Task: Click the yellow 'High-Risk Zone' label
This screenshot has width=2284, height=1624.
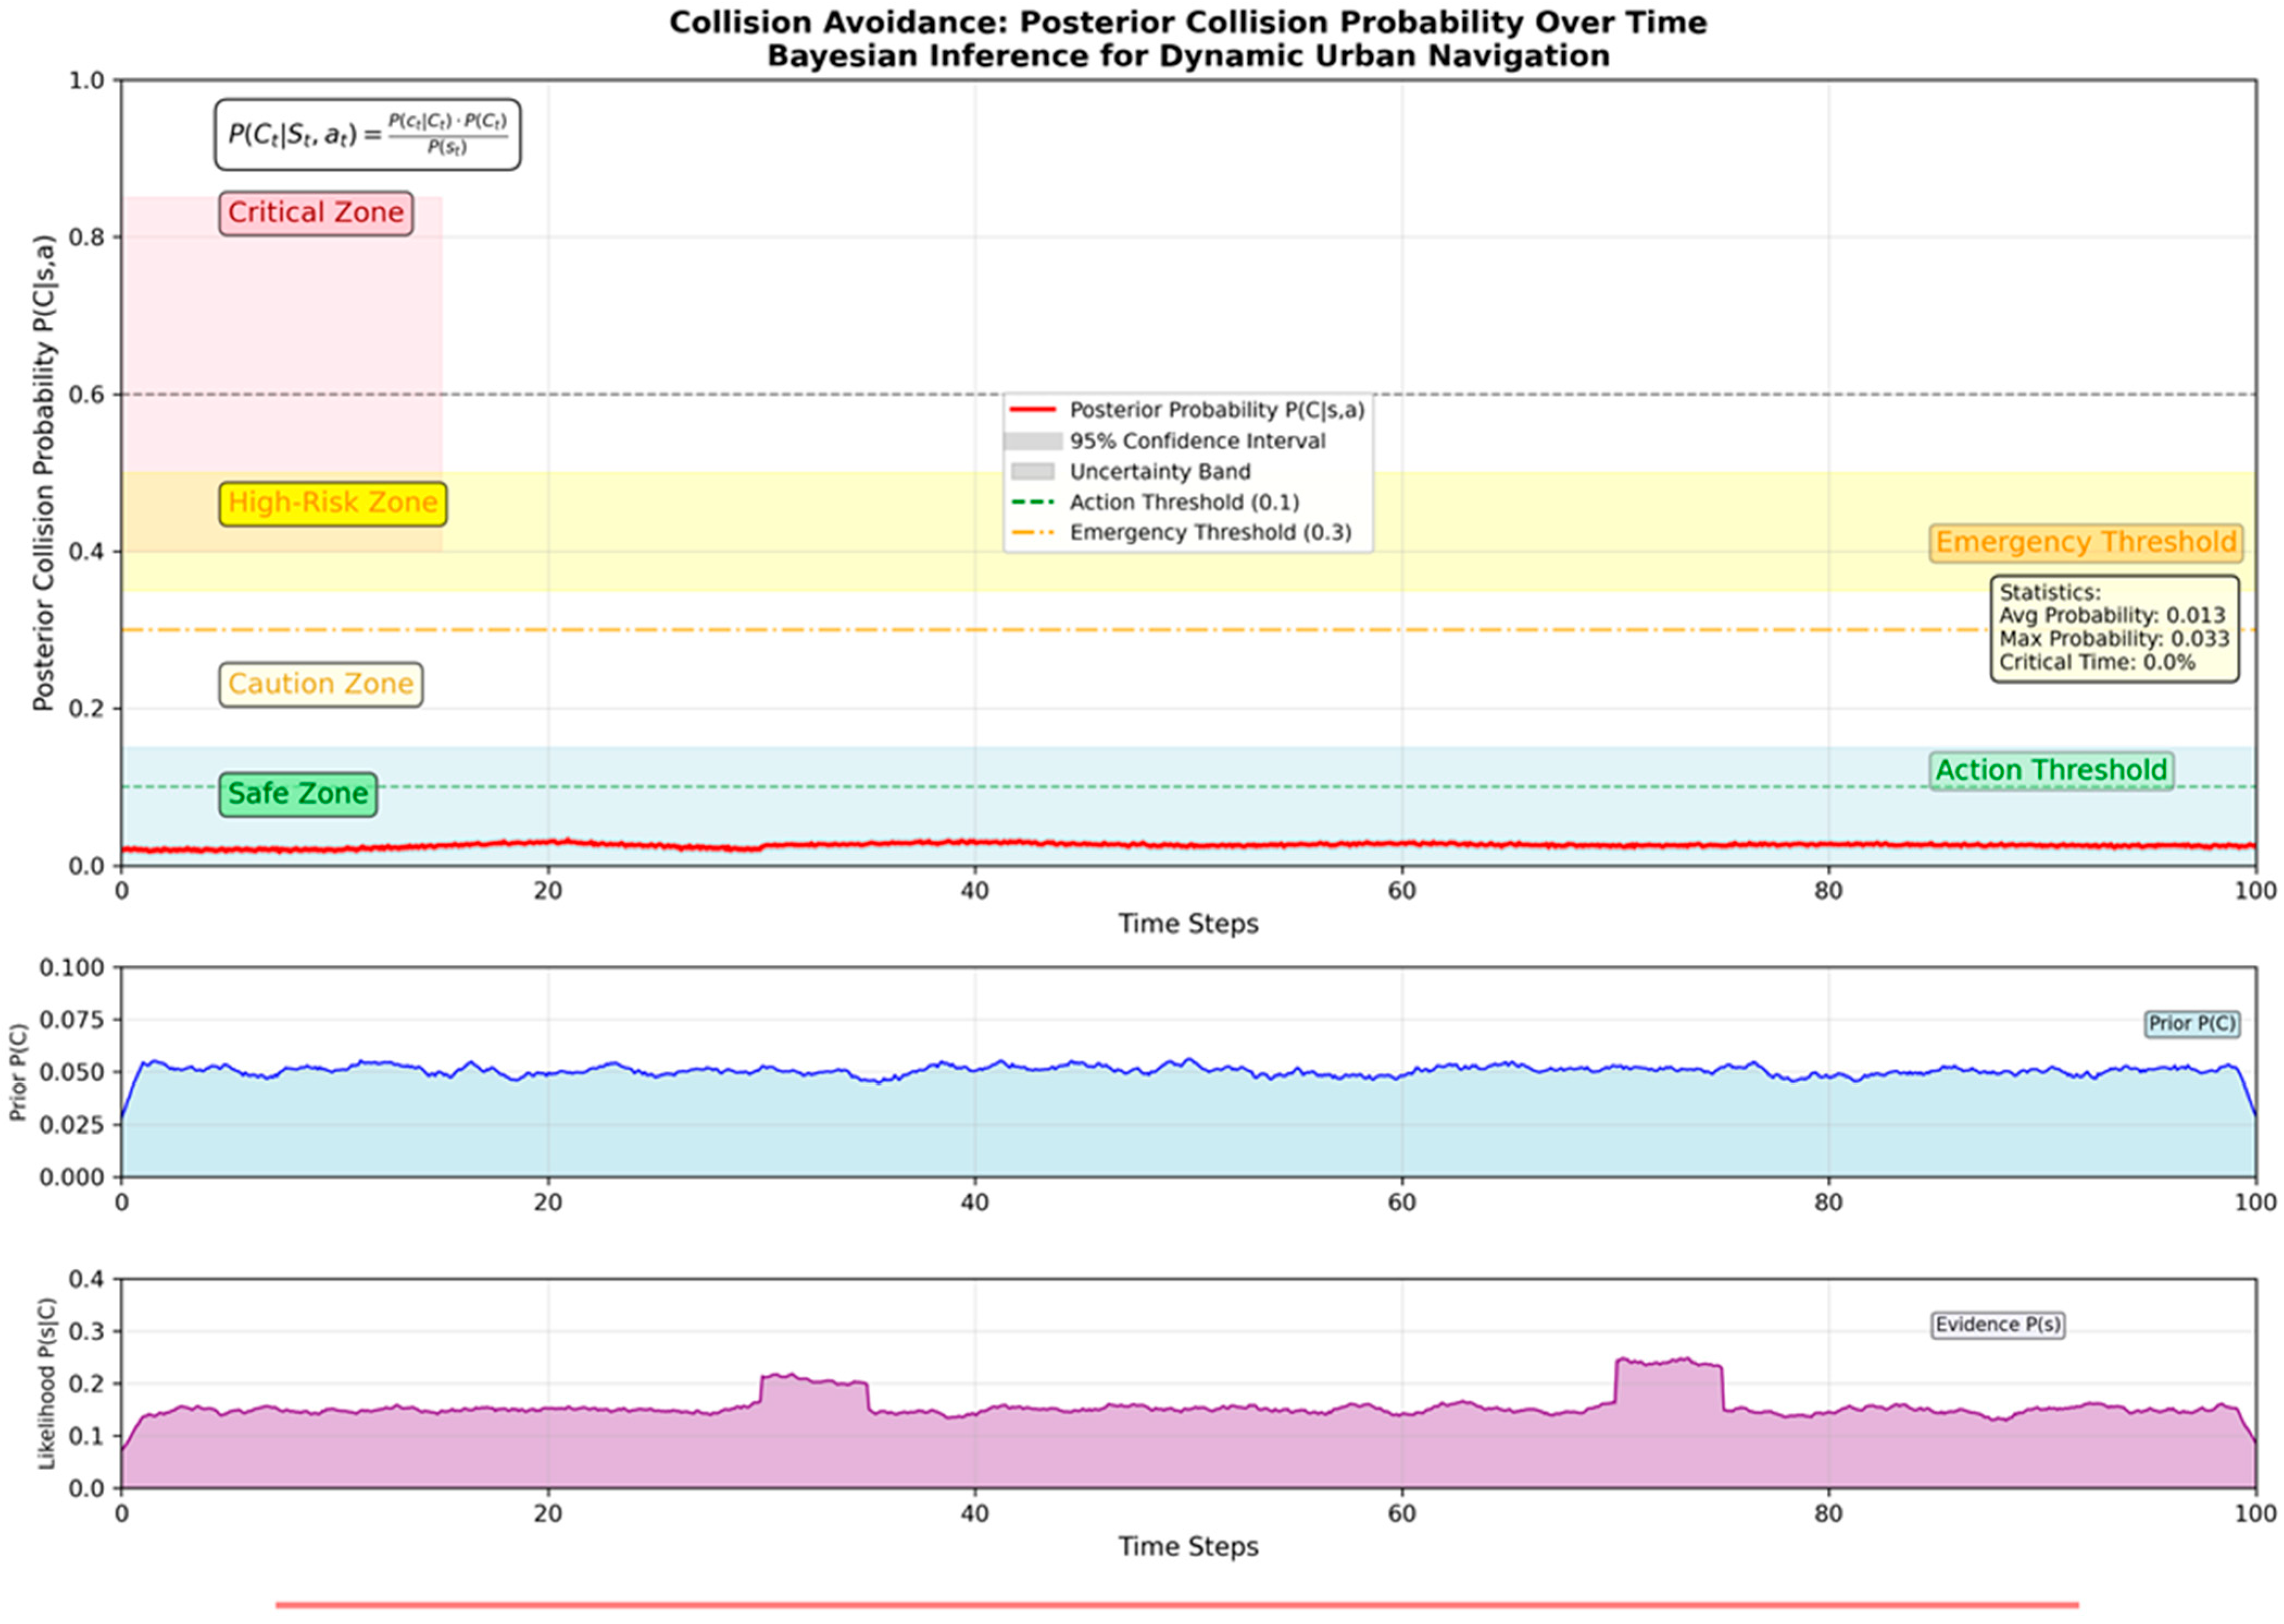Action: click(333, 503)
